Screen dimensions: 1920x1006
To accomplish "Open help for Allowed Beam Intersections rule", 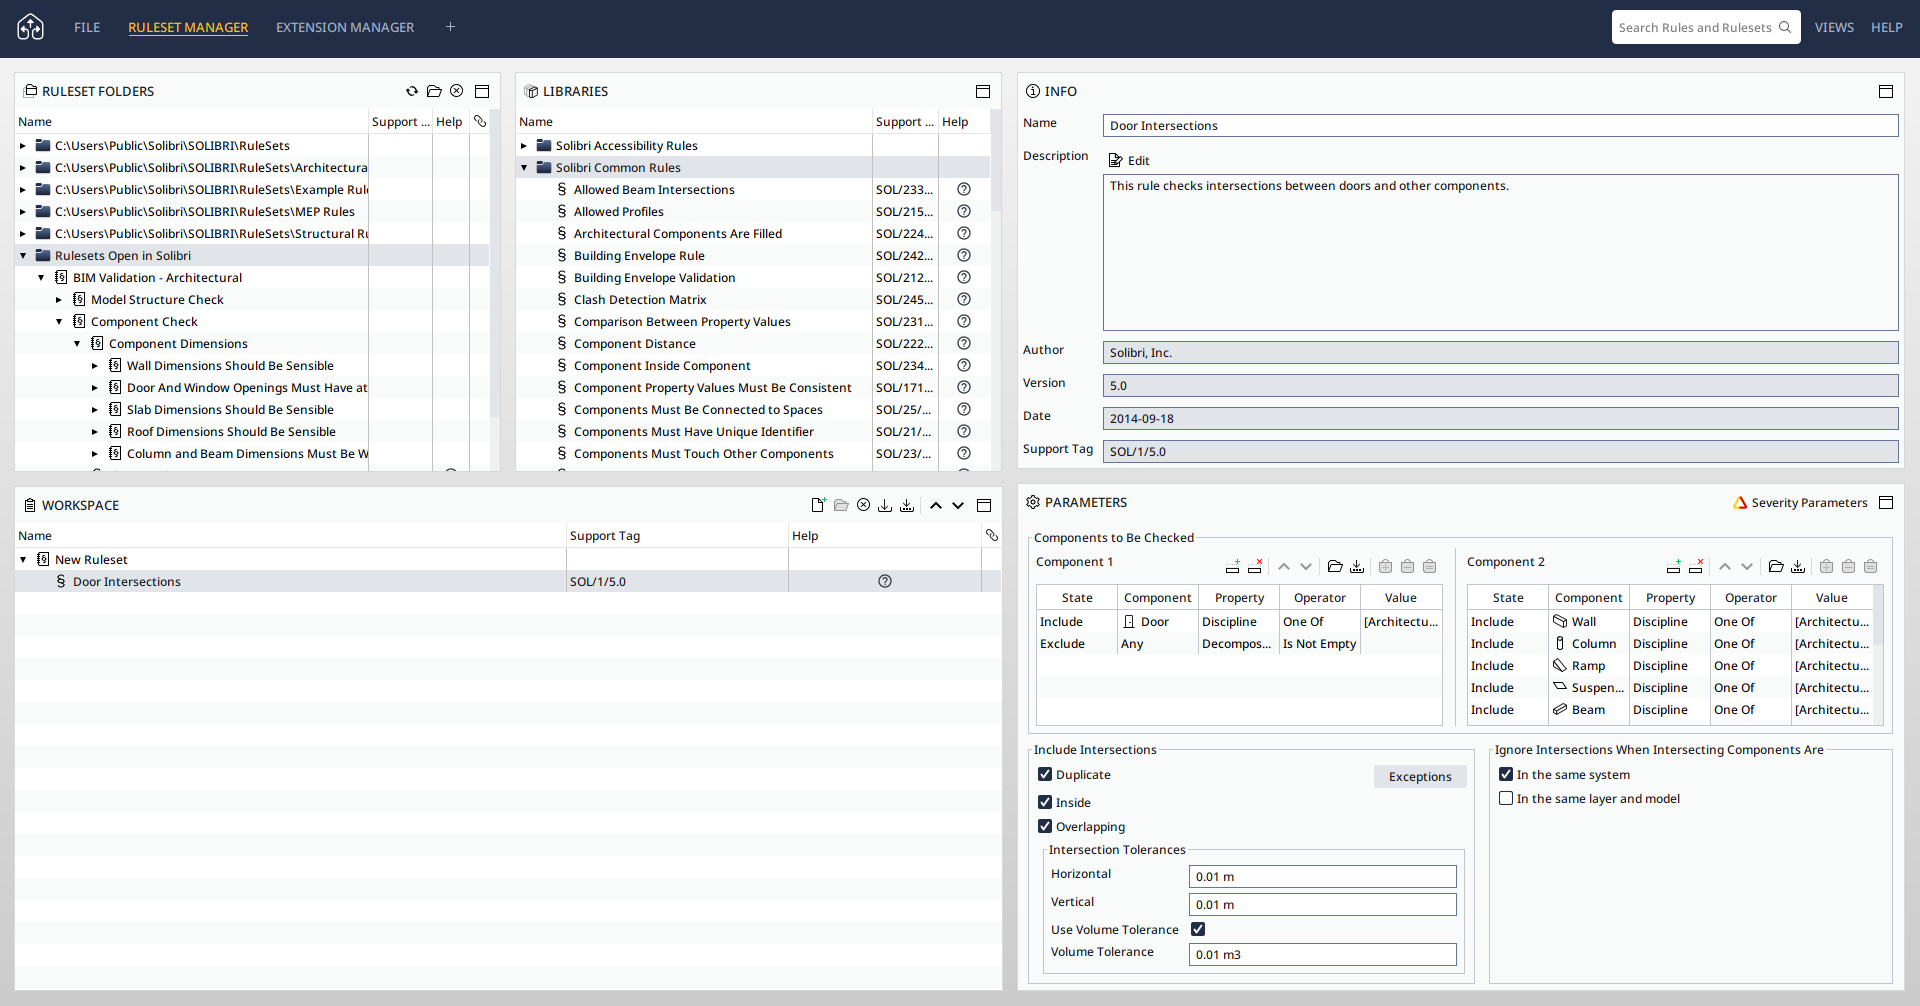I will tap(964, 189).
